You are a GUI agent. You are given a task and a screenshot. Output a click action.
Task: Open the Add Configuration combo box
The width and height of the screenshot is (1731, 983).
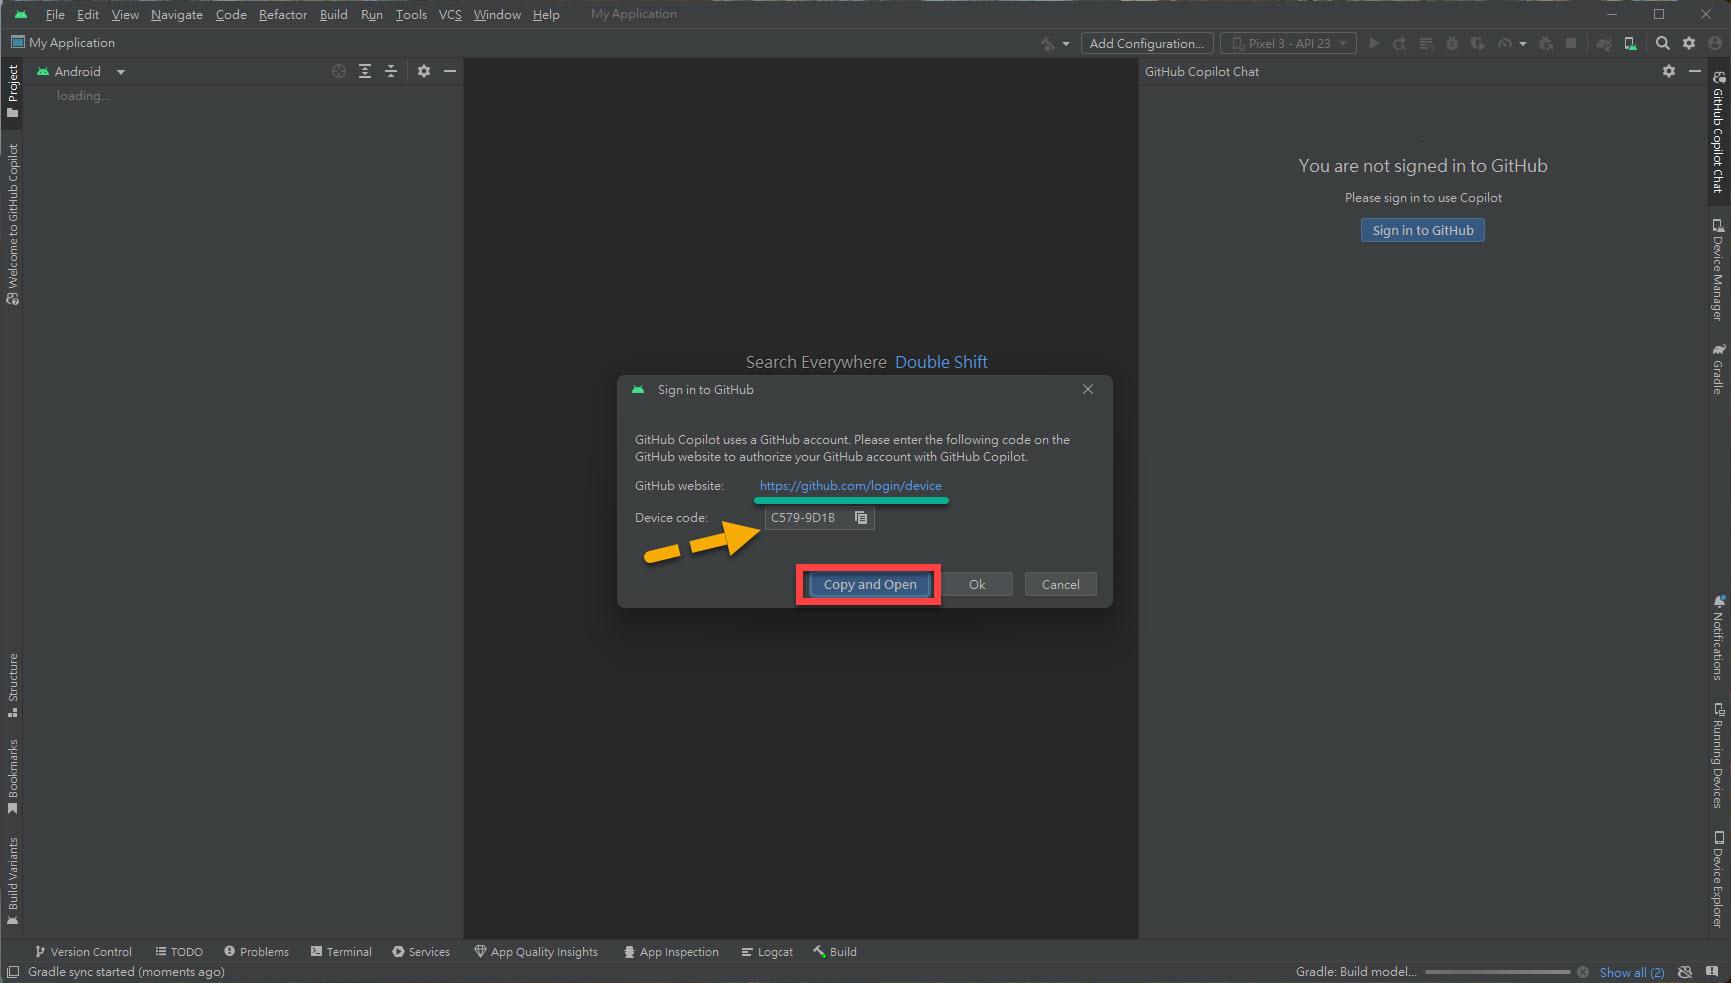pos(1146,43)
